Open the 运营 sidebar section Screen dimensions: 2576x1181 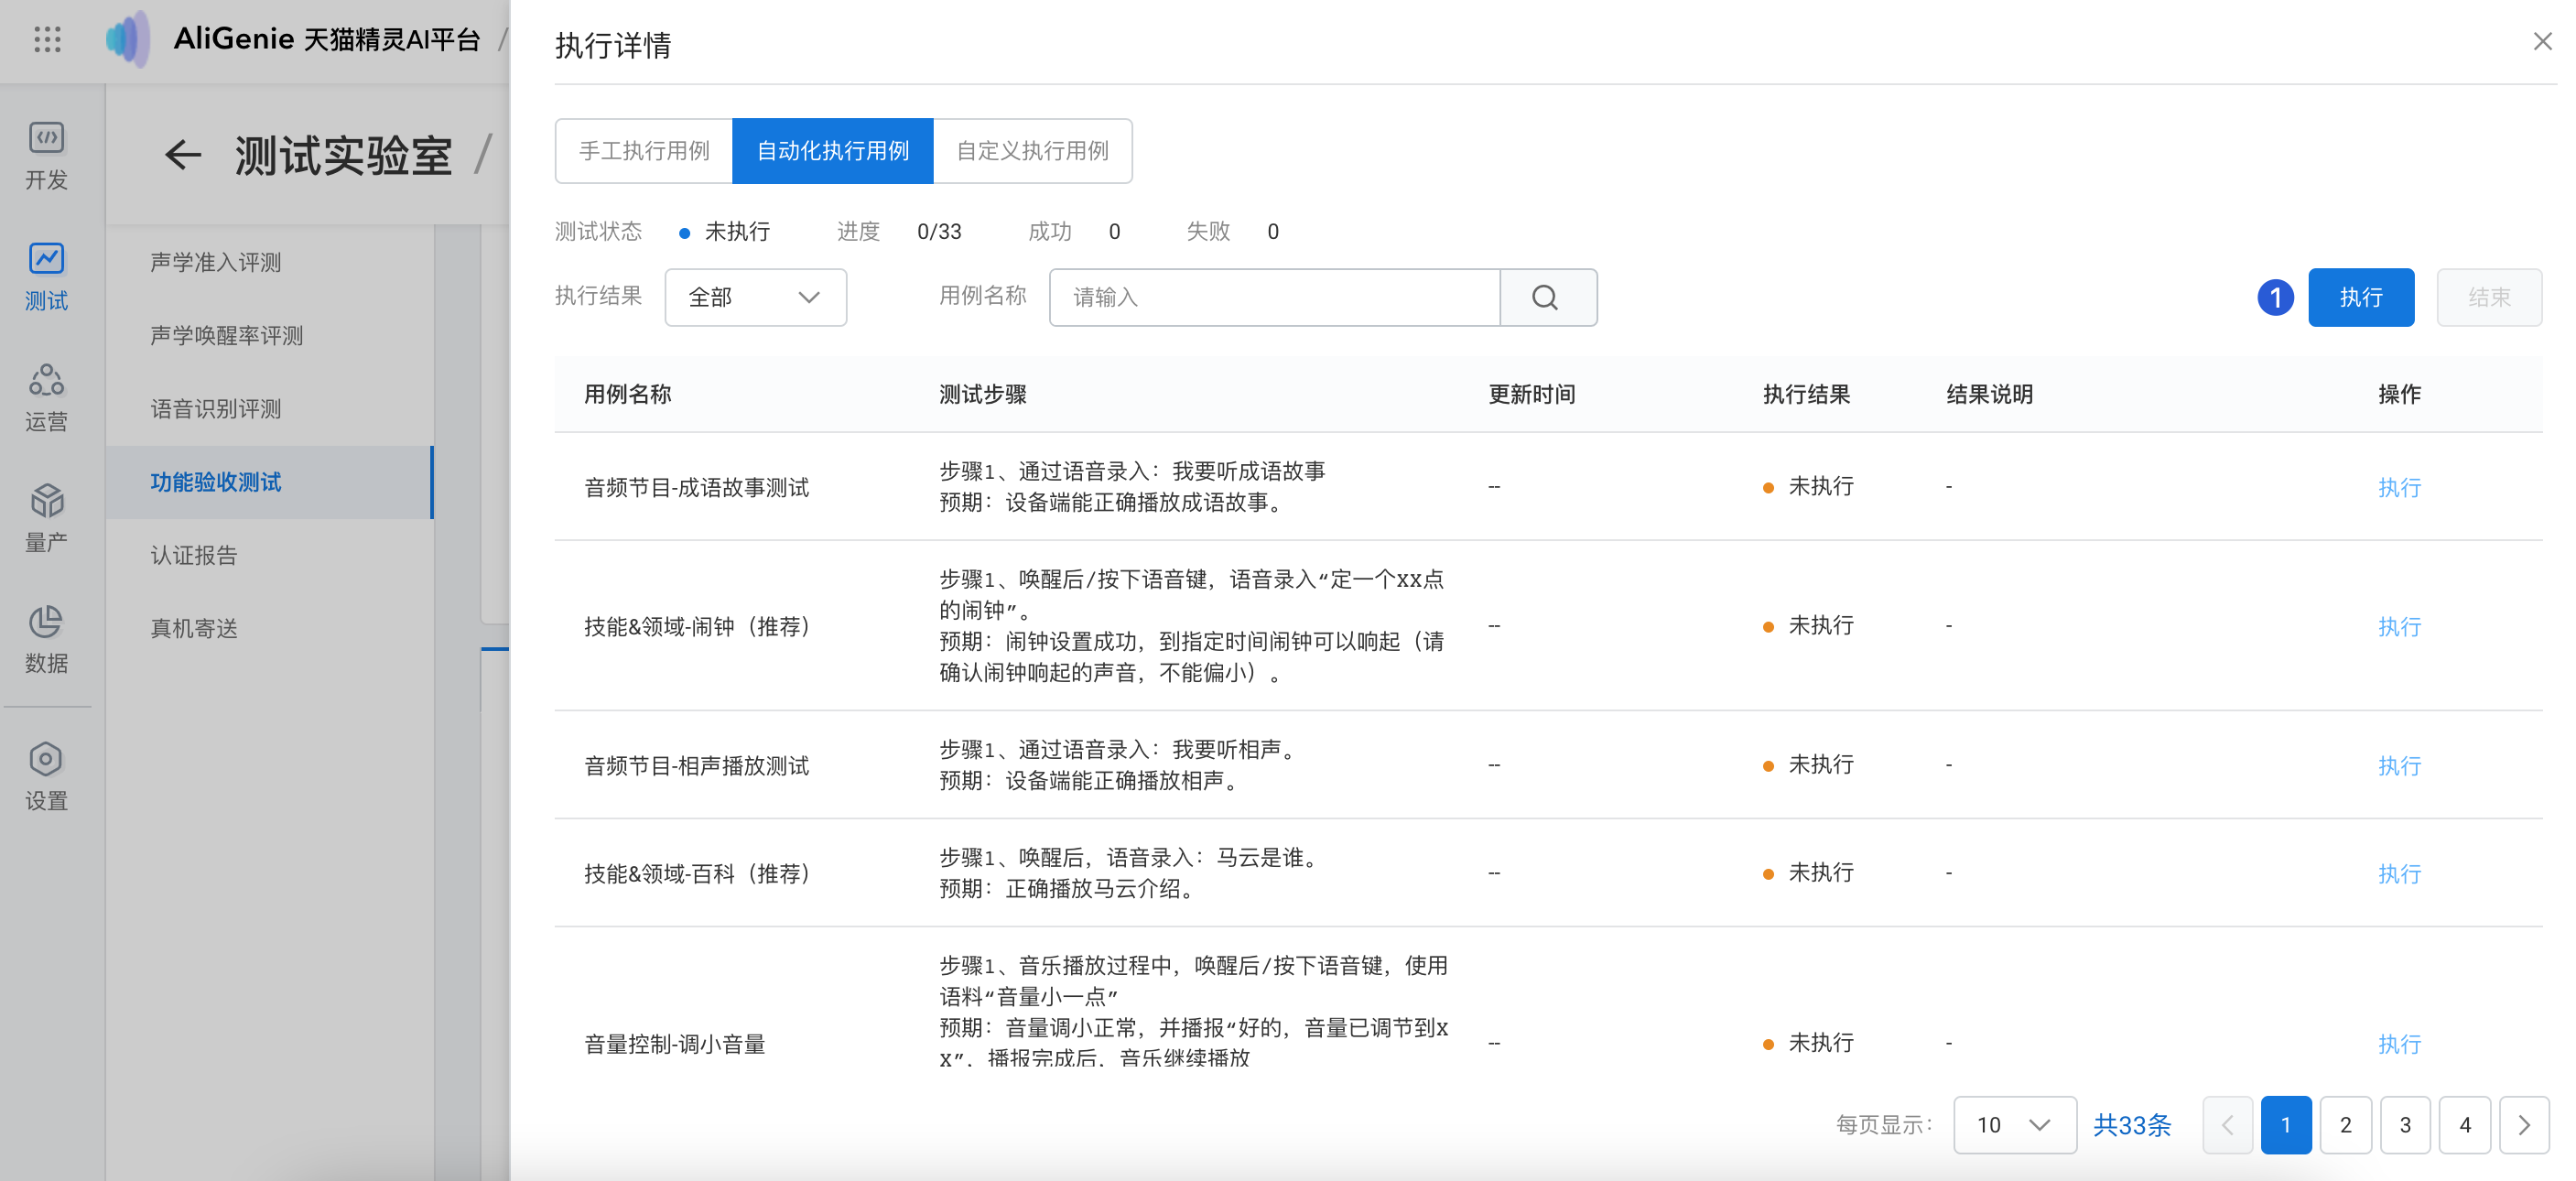[x=46, y=398]
